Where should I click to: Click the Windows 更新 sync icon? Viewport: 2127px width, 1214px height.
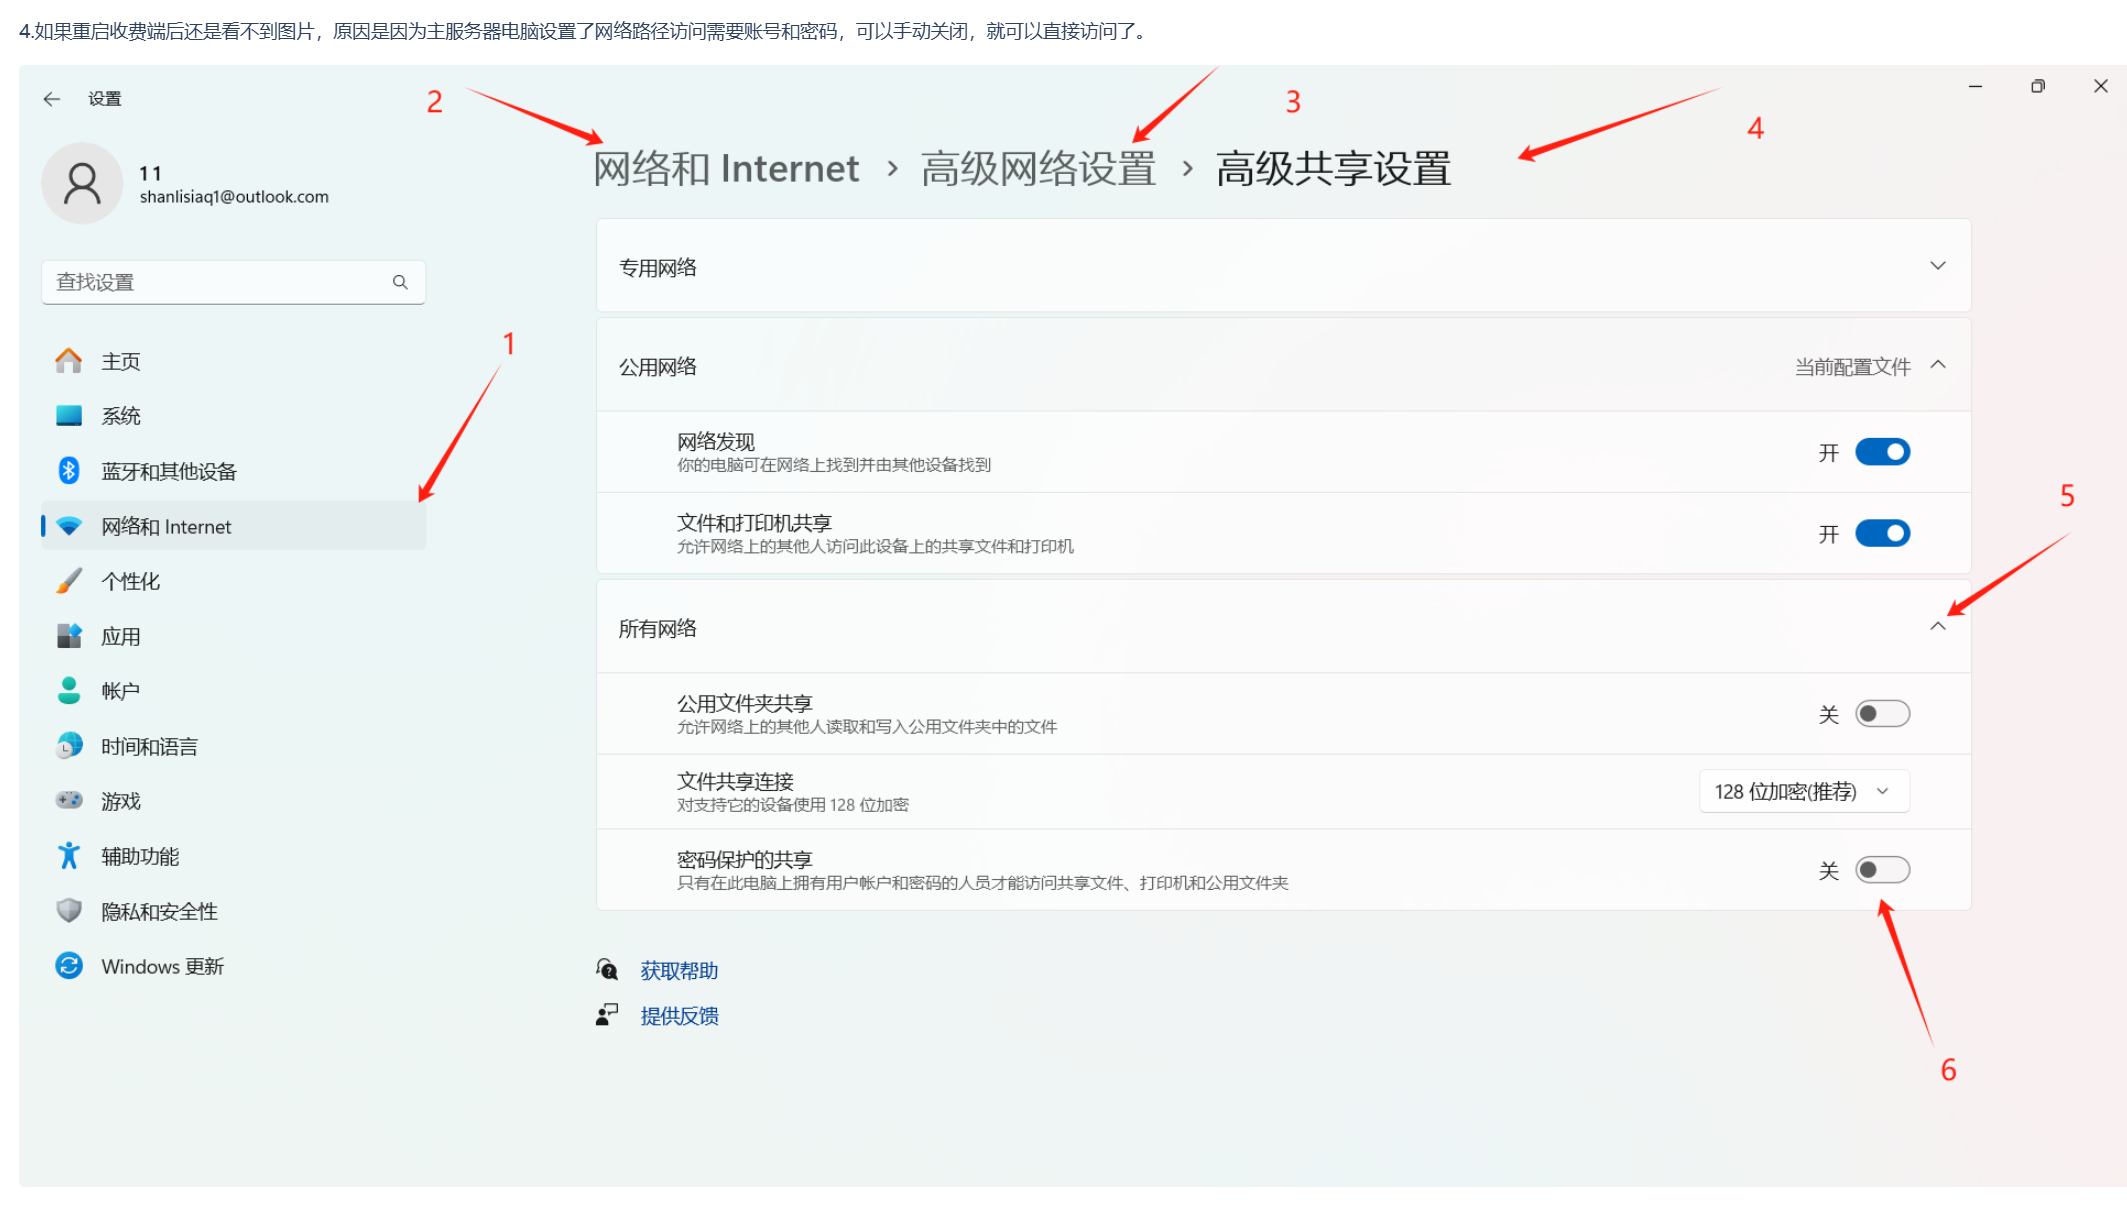coord(69,966)
